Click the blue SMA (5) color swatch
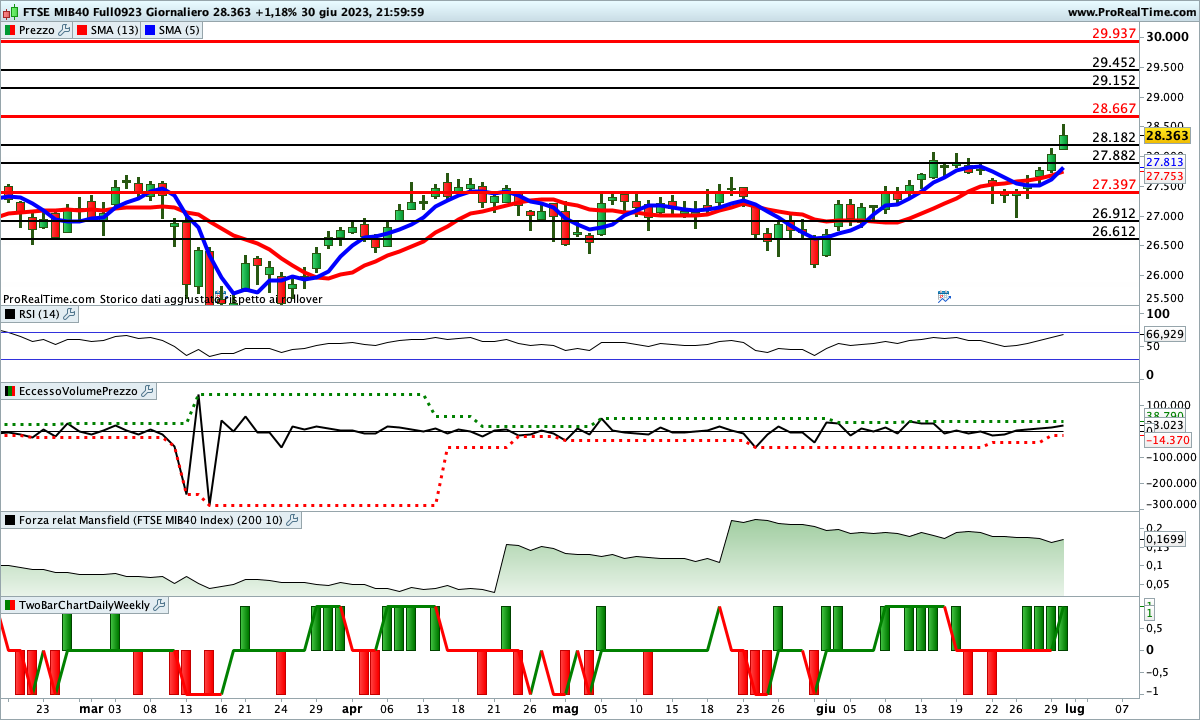The height and width of the screenshot is (720, 1200). click(149, 30)
